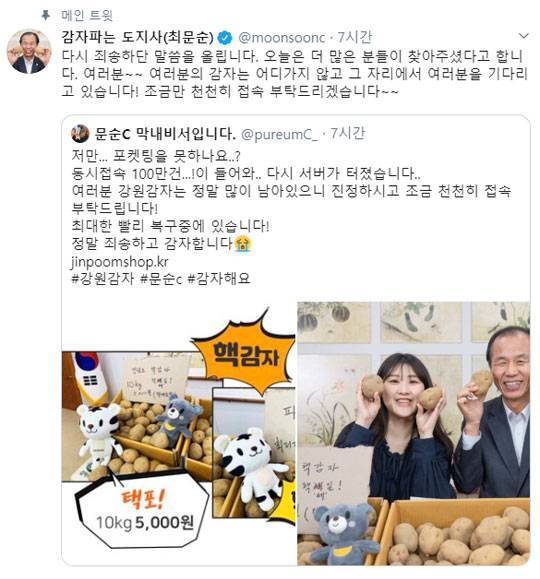Click the 메인 트윗 pinned label
Screen dimensions: 540x579
87,15
